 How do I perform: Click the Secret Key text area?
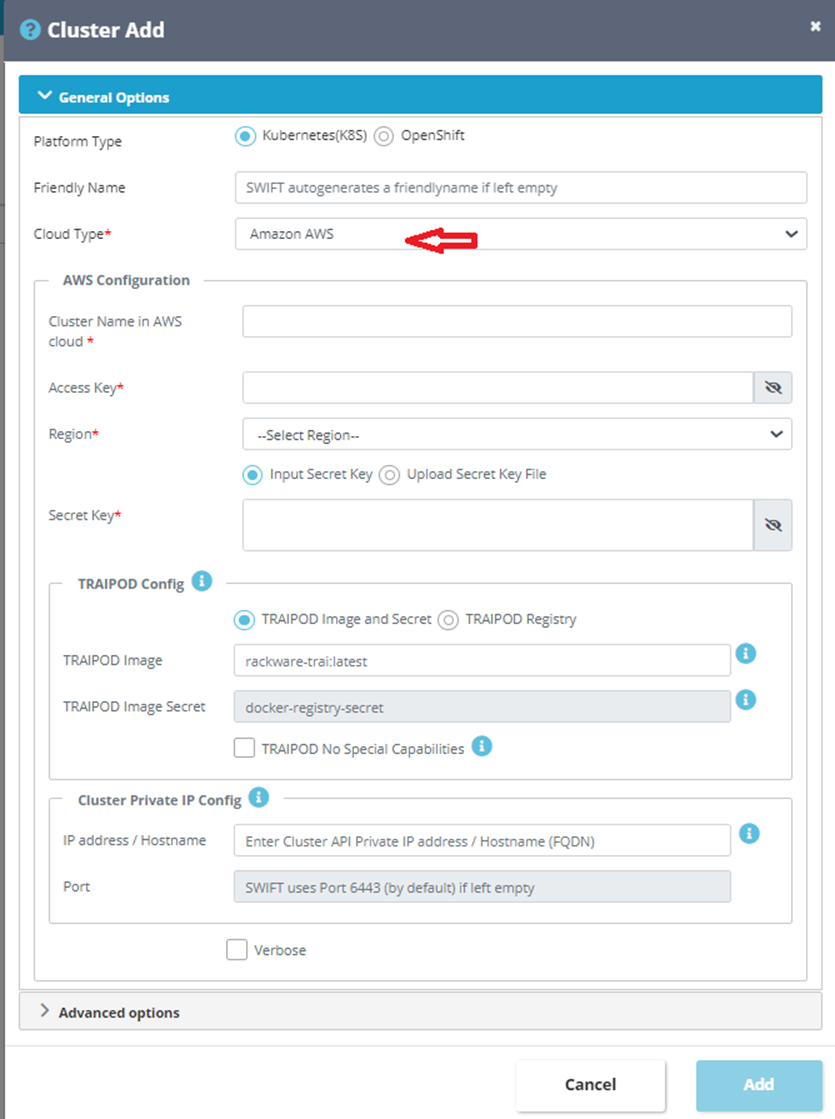pos(498,525)
